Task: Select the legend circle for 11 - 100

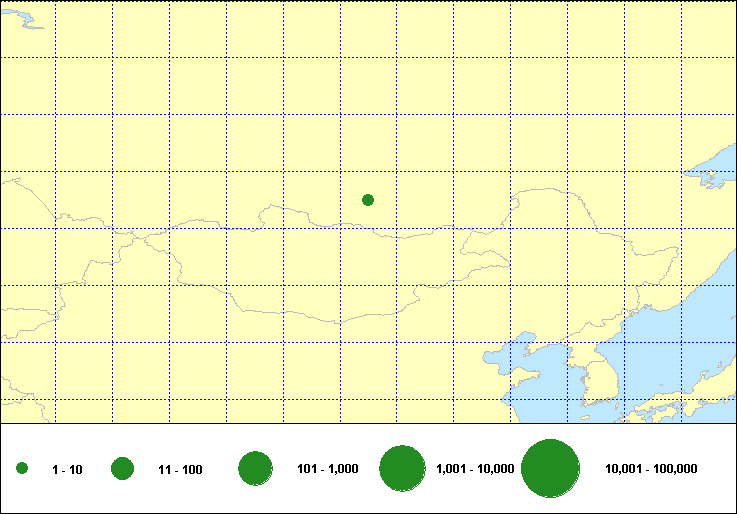Action: (123, 469)
